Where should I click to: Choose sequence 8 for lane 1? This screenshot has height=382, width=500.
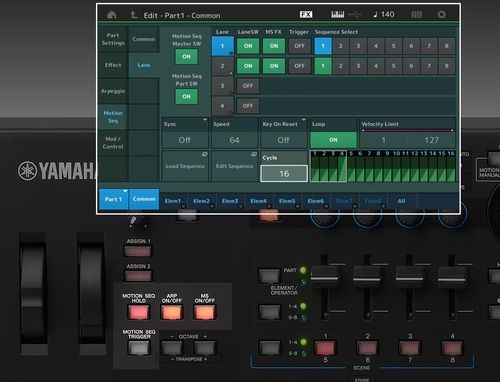[446, 46]
